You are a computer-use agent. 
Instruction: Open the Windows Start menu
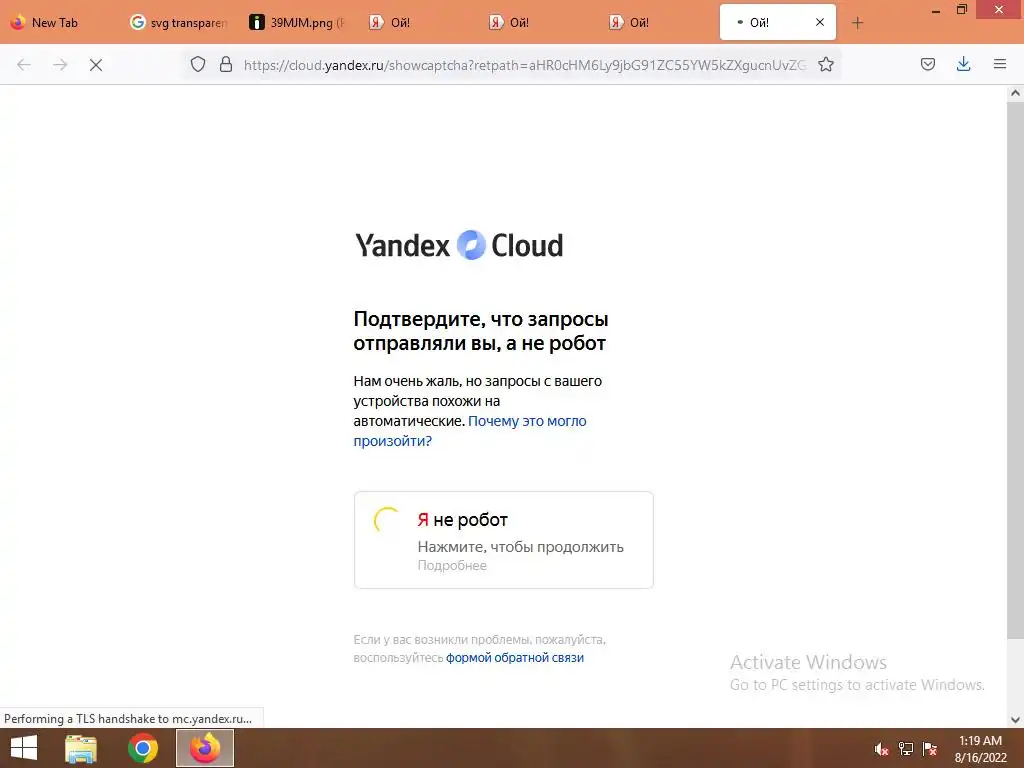coord(24,748)
